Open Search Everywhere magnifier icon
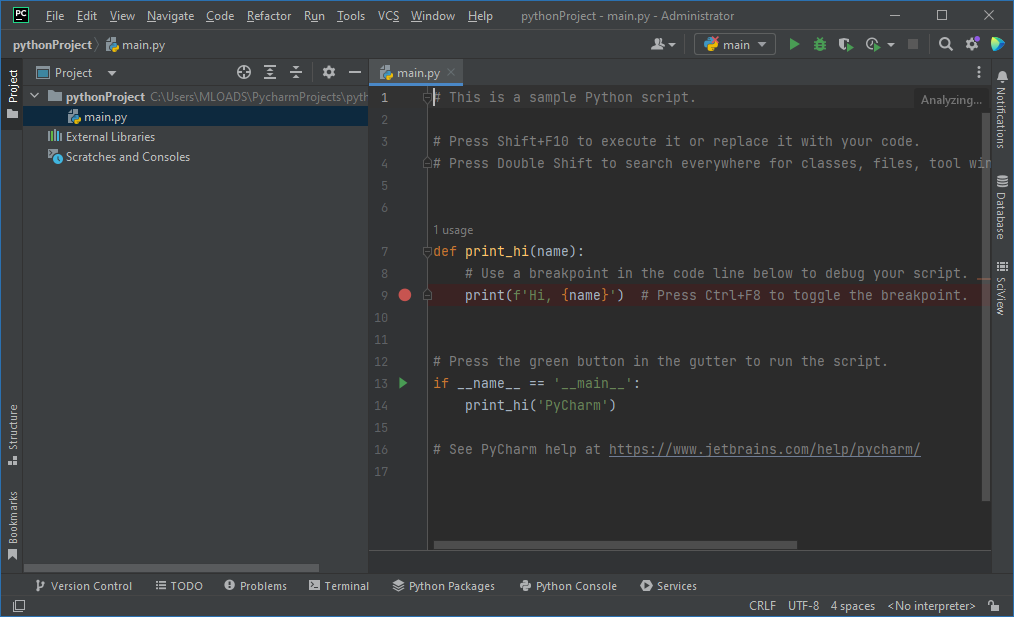This screenshot has width=1014, height=617. pos(945,44)
